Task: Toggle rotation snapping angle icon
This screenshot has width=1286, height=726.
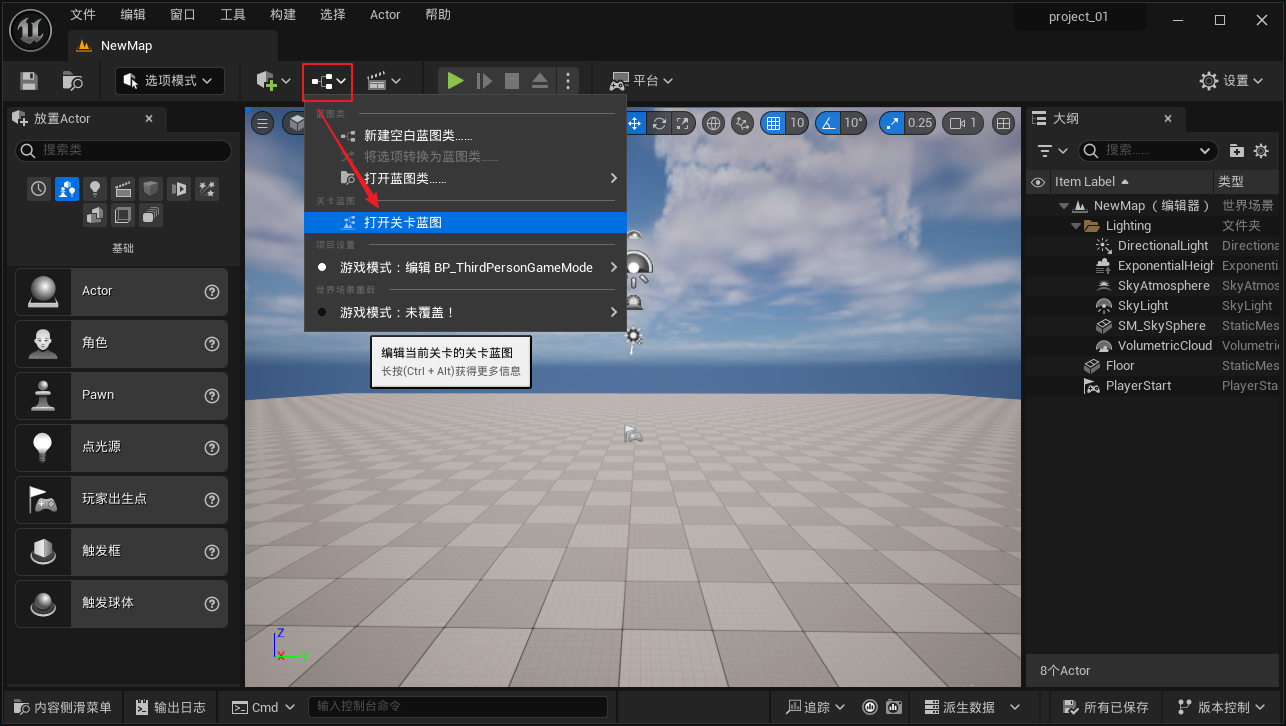Action: tap(828, 123)
